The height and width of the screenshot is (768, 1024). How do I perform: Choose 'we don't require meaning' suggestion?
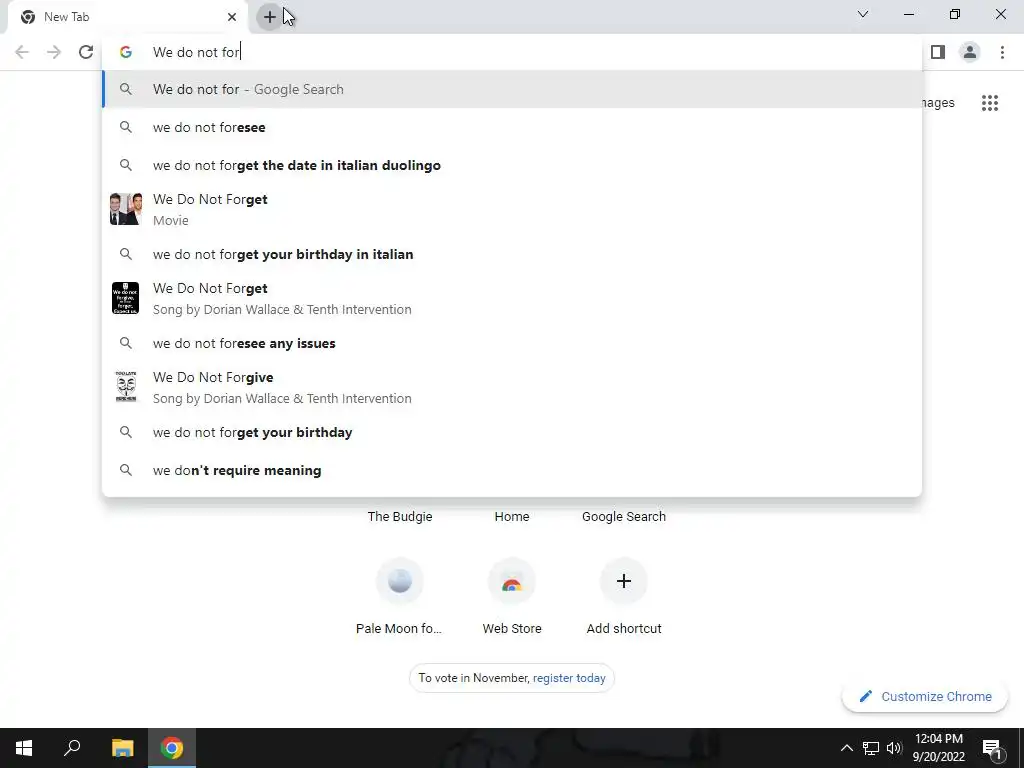pyautogui.click(x=512, y=470)
